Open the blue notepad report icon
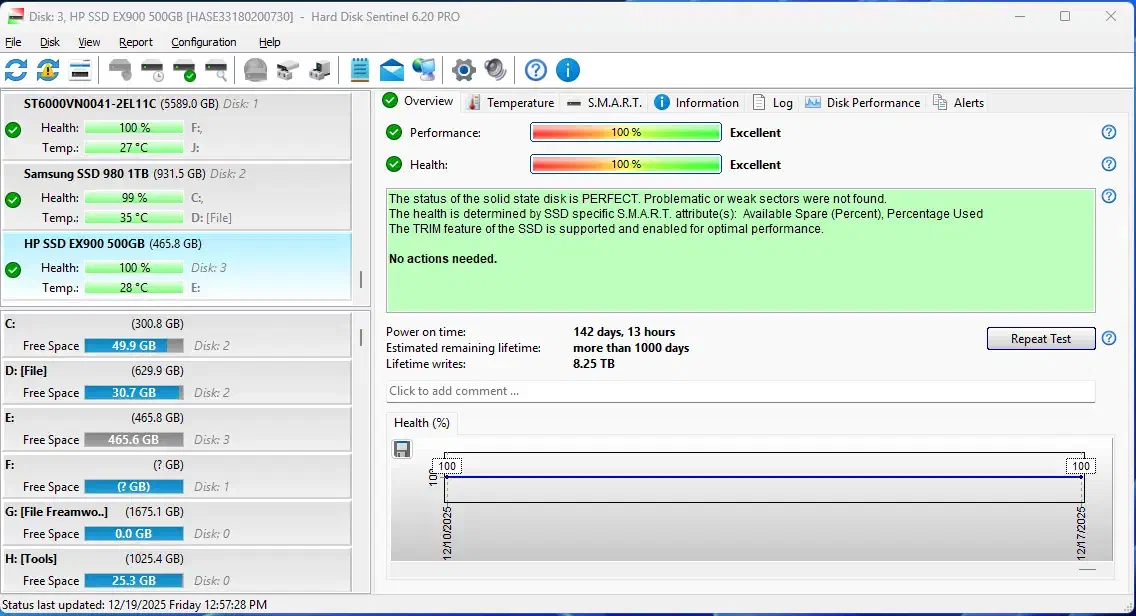Viewport: 1136px width, 616px height. click(360, 70)
